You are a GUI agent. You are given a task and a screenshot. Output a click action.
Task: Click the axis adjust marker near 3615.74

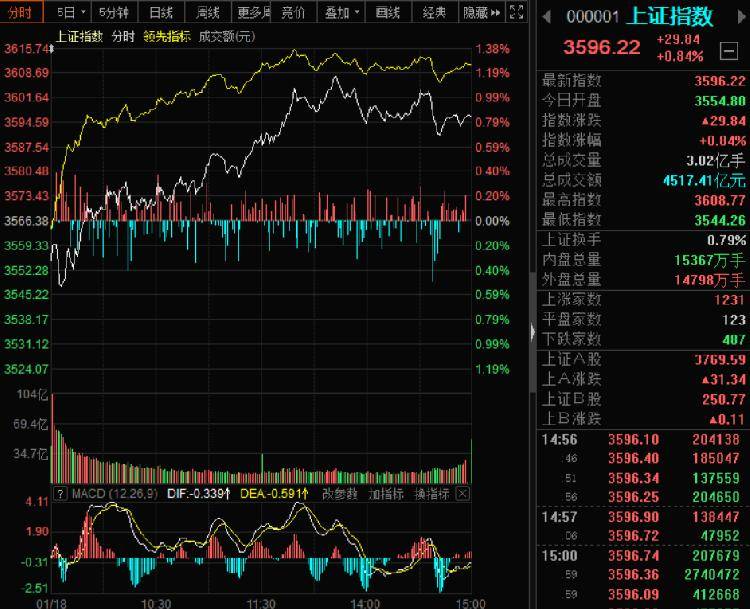[x=52, y=48]
